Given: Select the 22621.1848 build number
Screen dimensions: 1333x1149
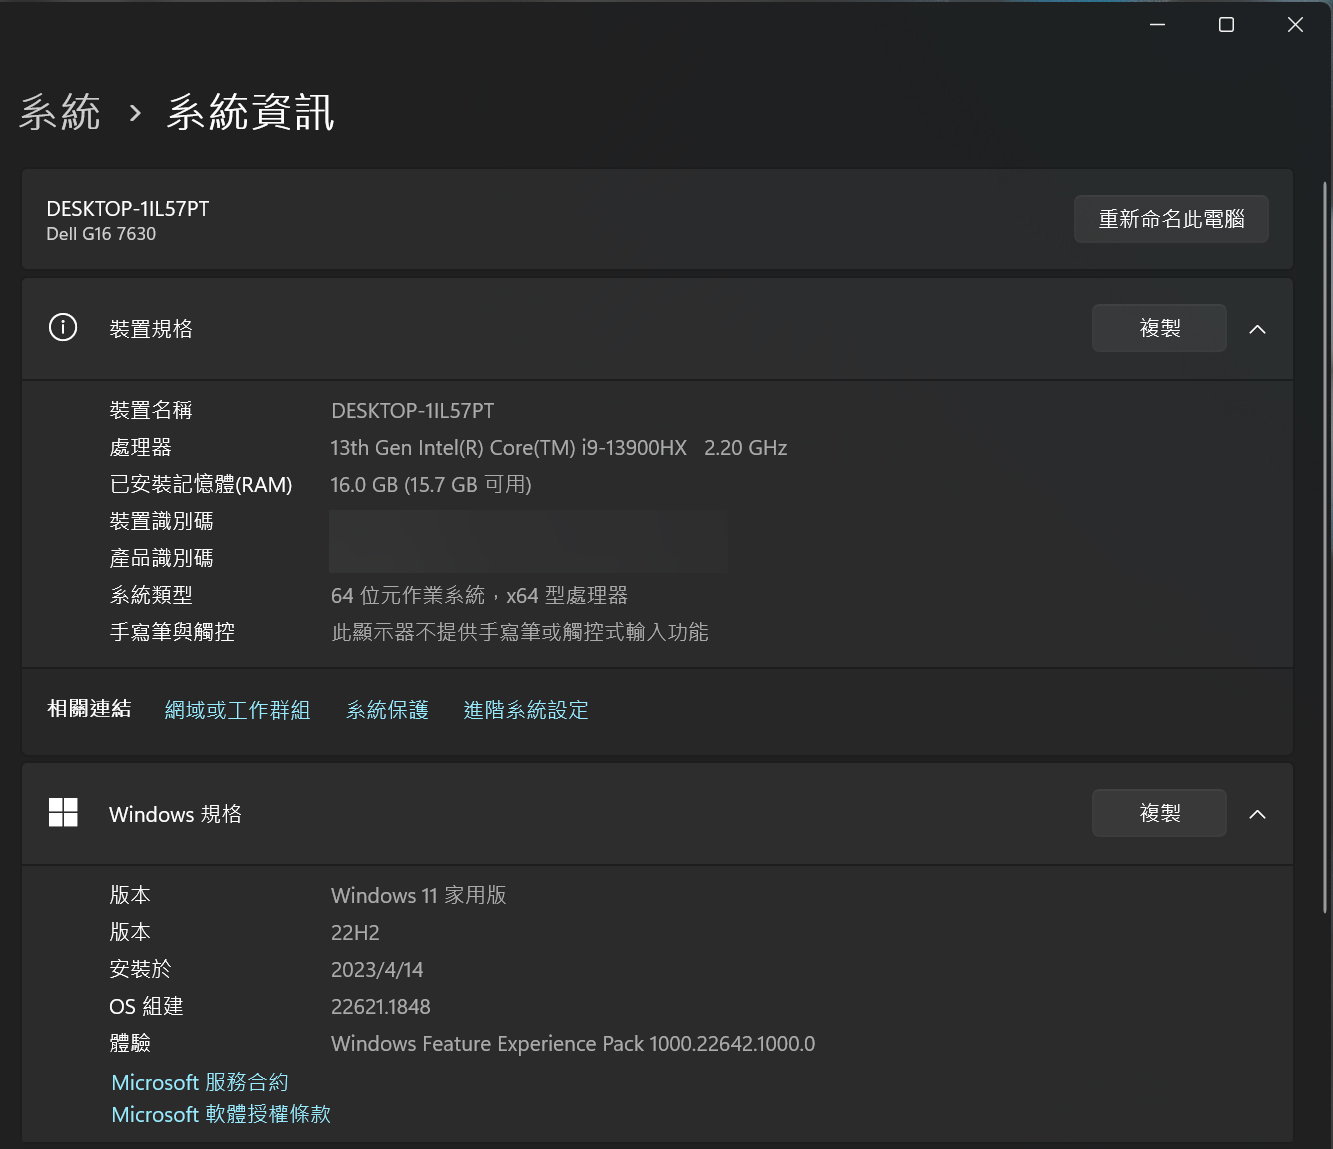Looking at the screenshot, I should click(381, 1007).
